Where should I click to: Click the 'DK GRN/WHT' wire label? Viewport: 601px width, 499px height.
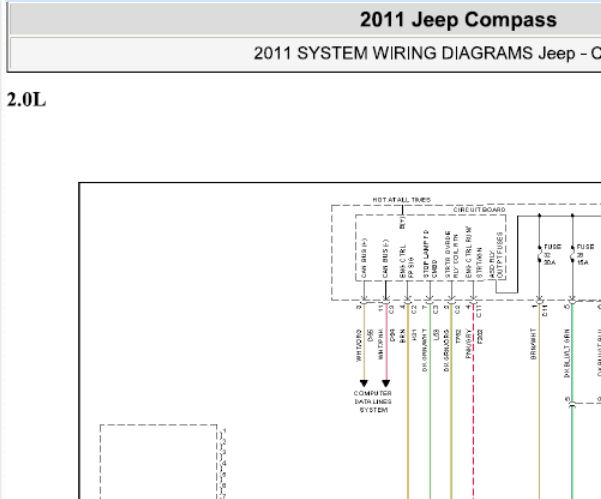(424, 350)
